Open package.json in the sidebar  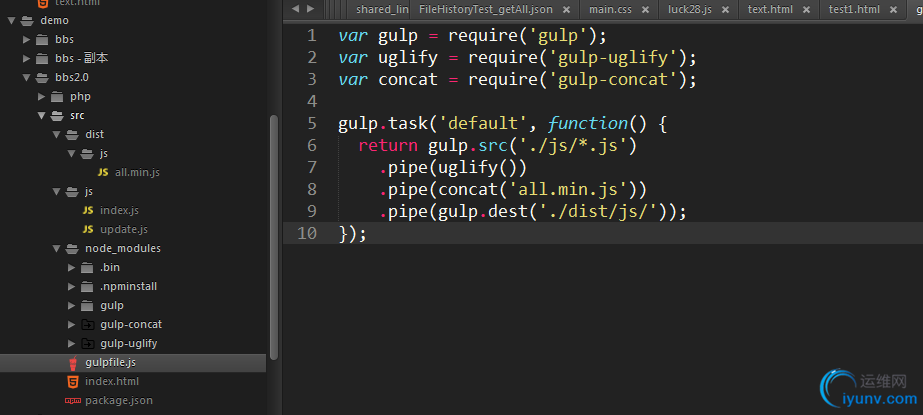119,400
